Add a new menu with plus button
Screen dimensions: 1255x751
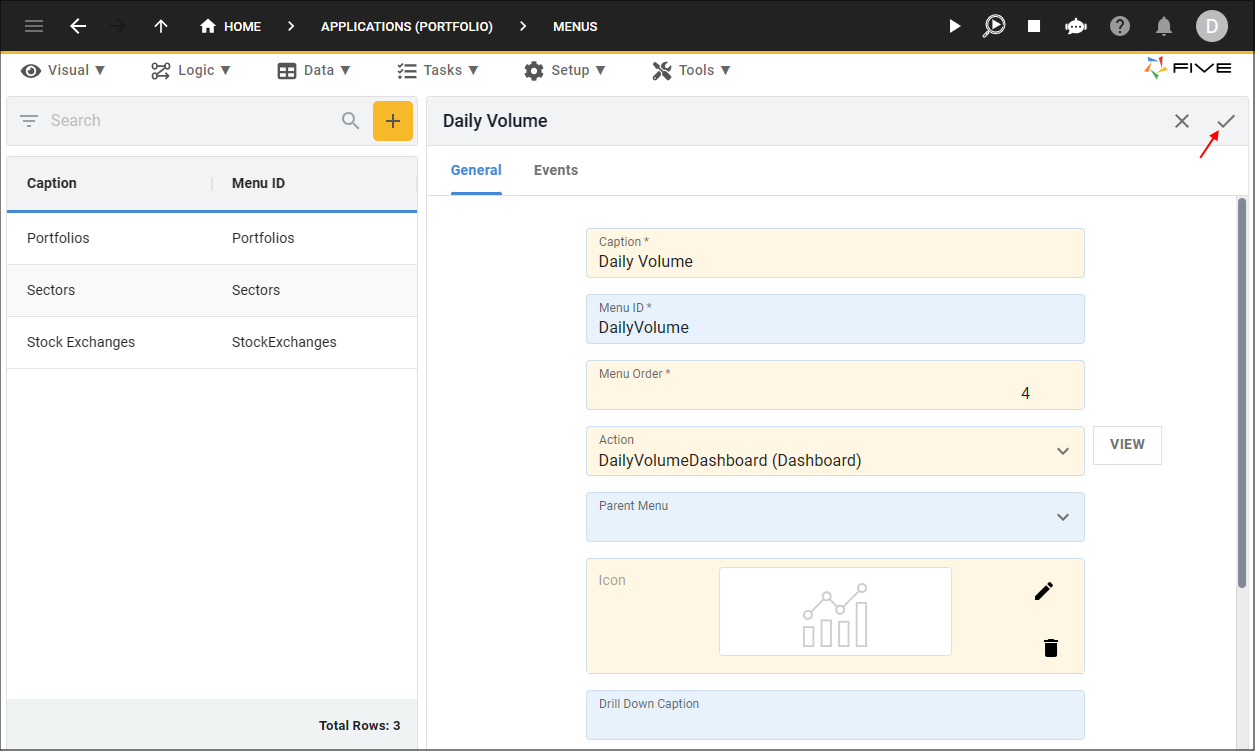tap(393, 121)
